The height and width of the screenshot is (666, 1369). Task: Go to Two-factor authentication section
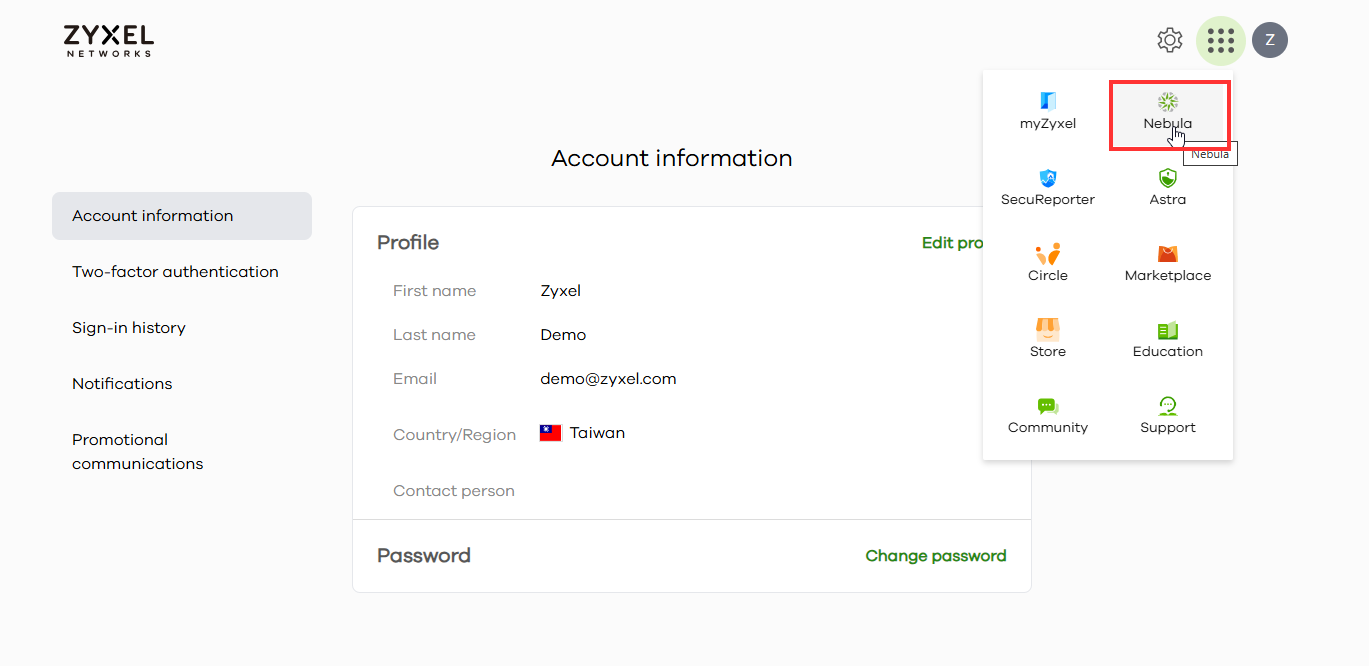175,272
